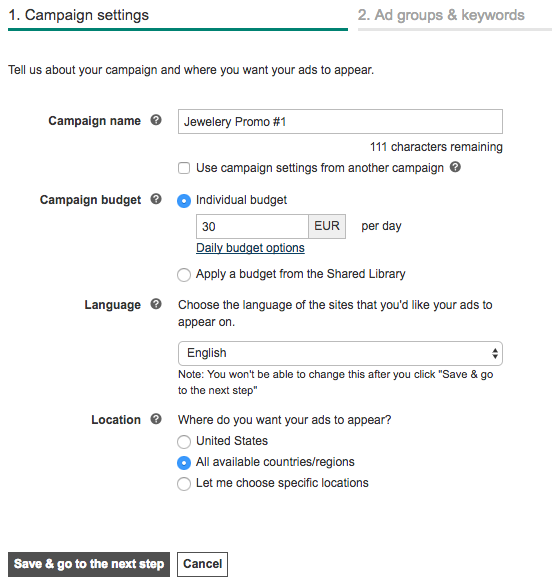The height and width of the screenshot is (582, 552).
Task: Open the English language dropdown
Action: 340,353
